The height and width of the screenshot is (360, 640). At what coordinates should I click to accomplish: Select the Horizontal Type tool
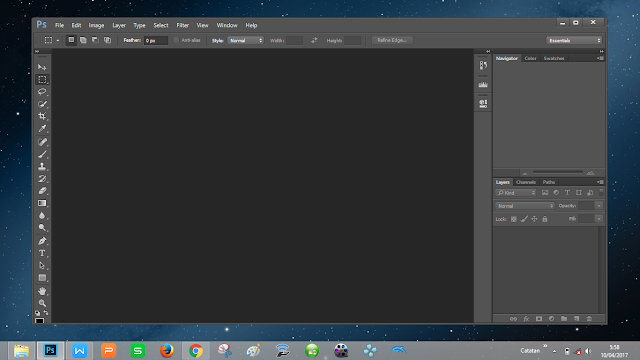(x=42, y=253)
